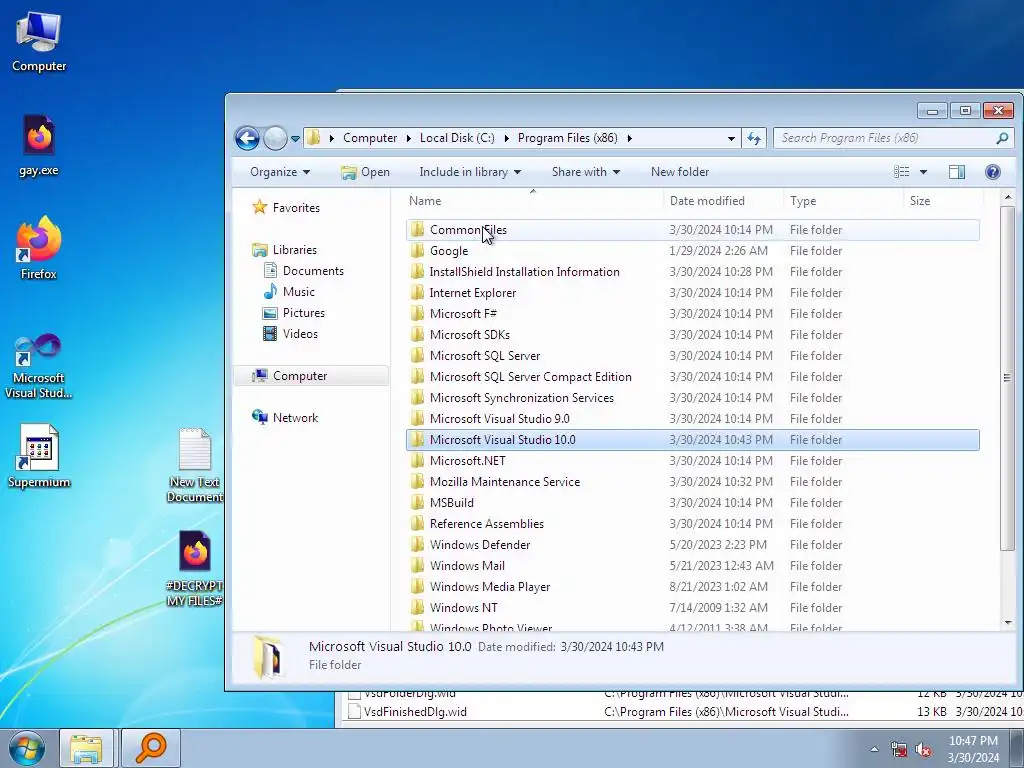Image resolution: width=1024 pixels, height=768 pixels.
Task: Select the Microsoft Synchronization Services folder
Action: point(692,398)
